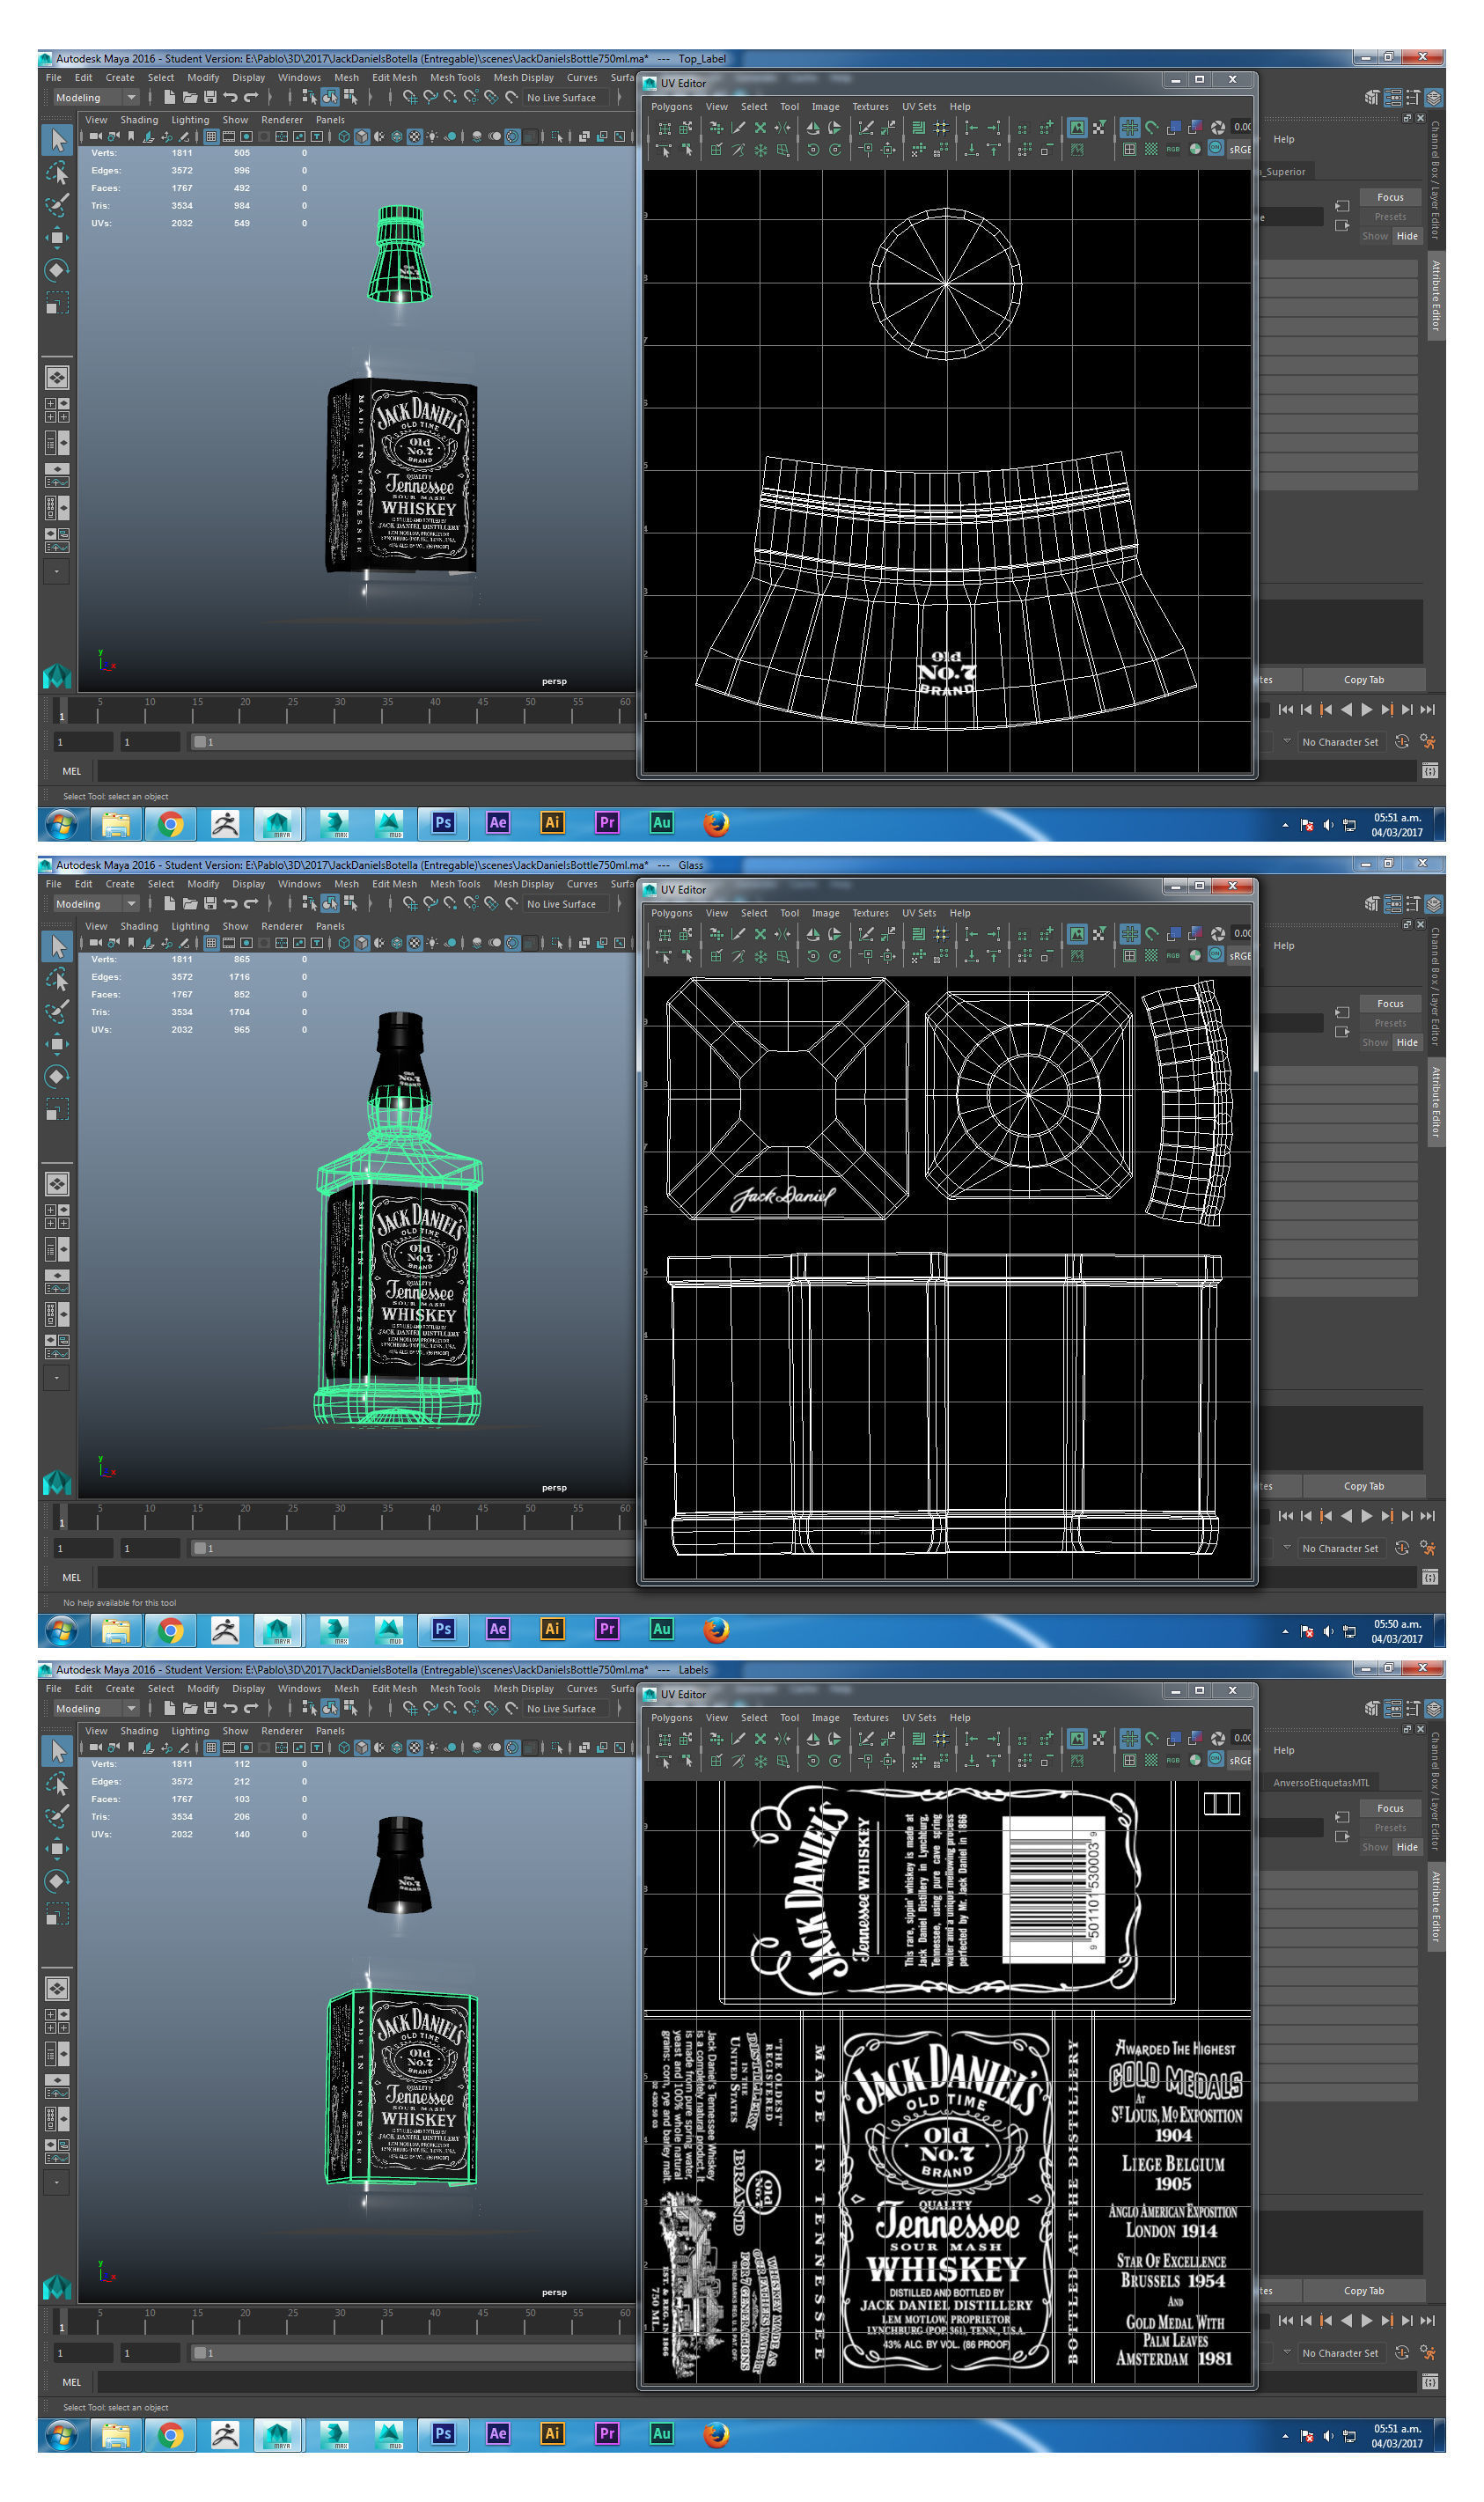Click Snap to points magnet in Labels window
Viewport: 1484px width, 2502px height.
coord(450,1709)
